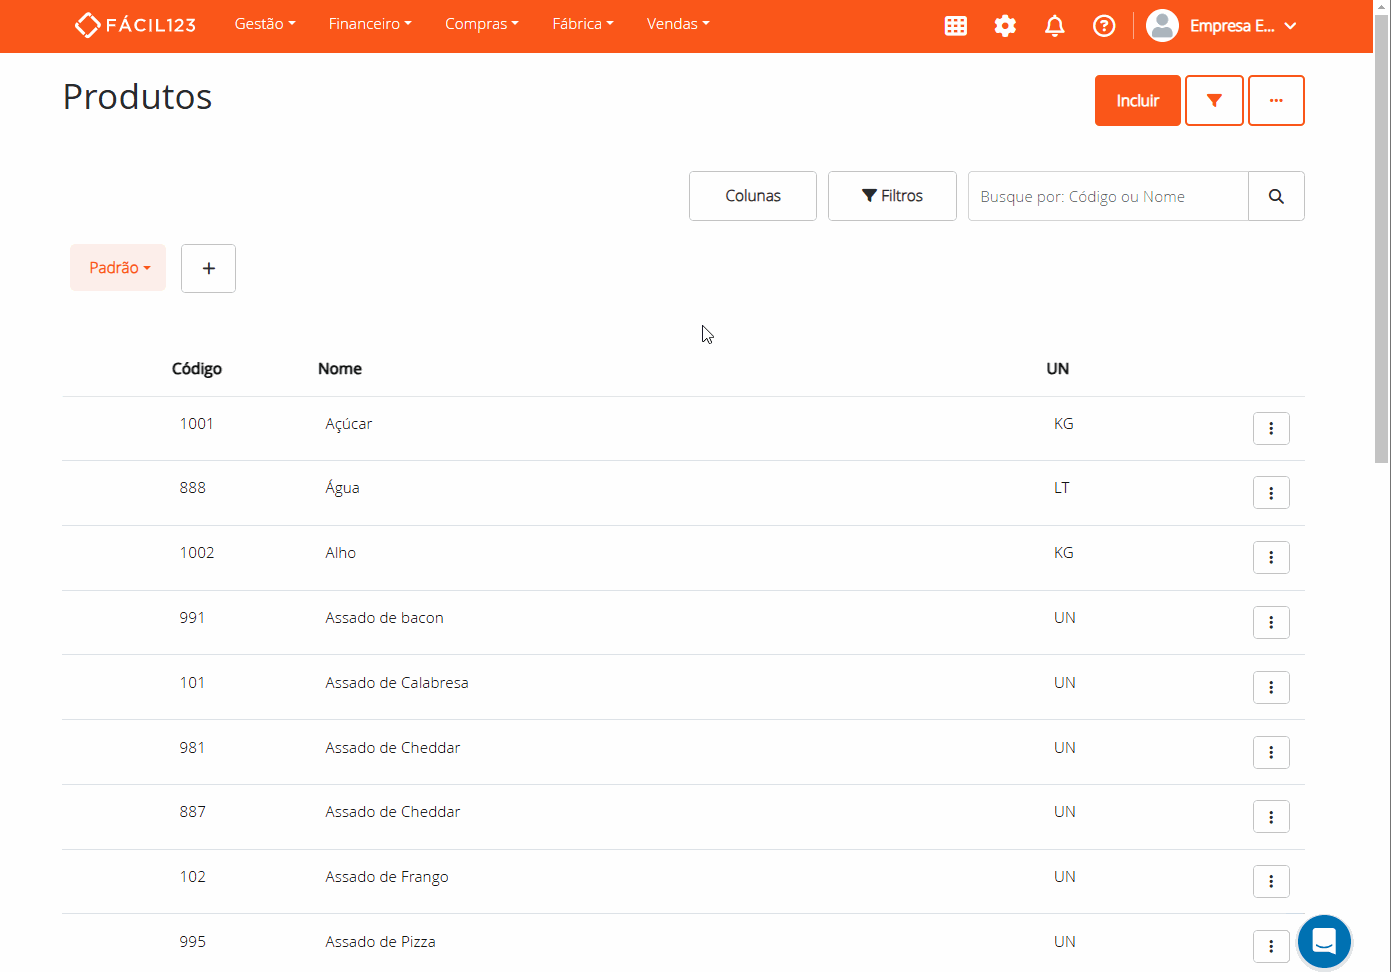1391x972 pixels.
Task: Open the chat support bubble
Action: [1323, 941]
